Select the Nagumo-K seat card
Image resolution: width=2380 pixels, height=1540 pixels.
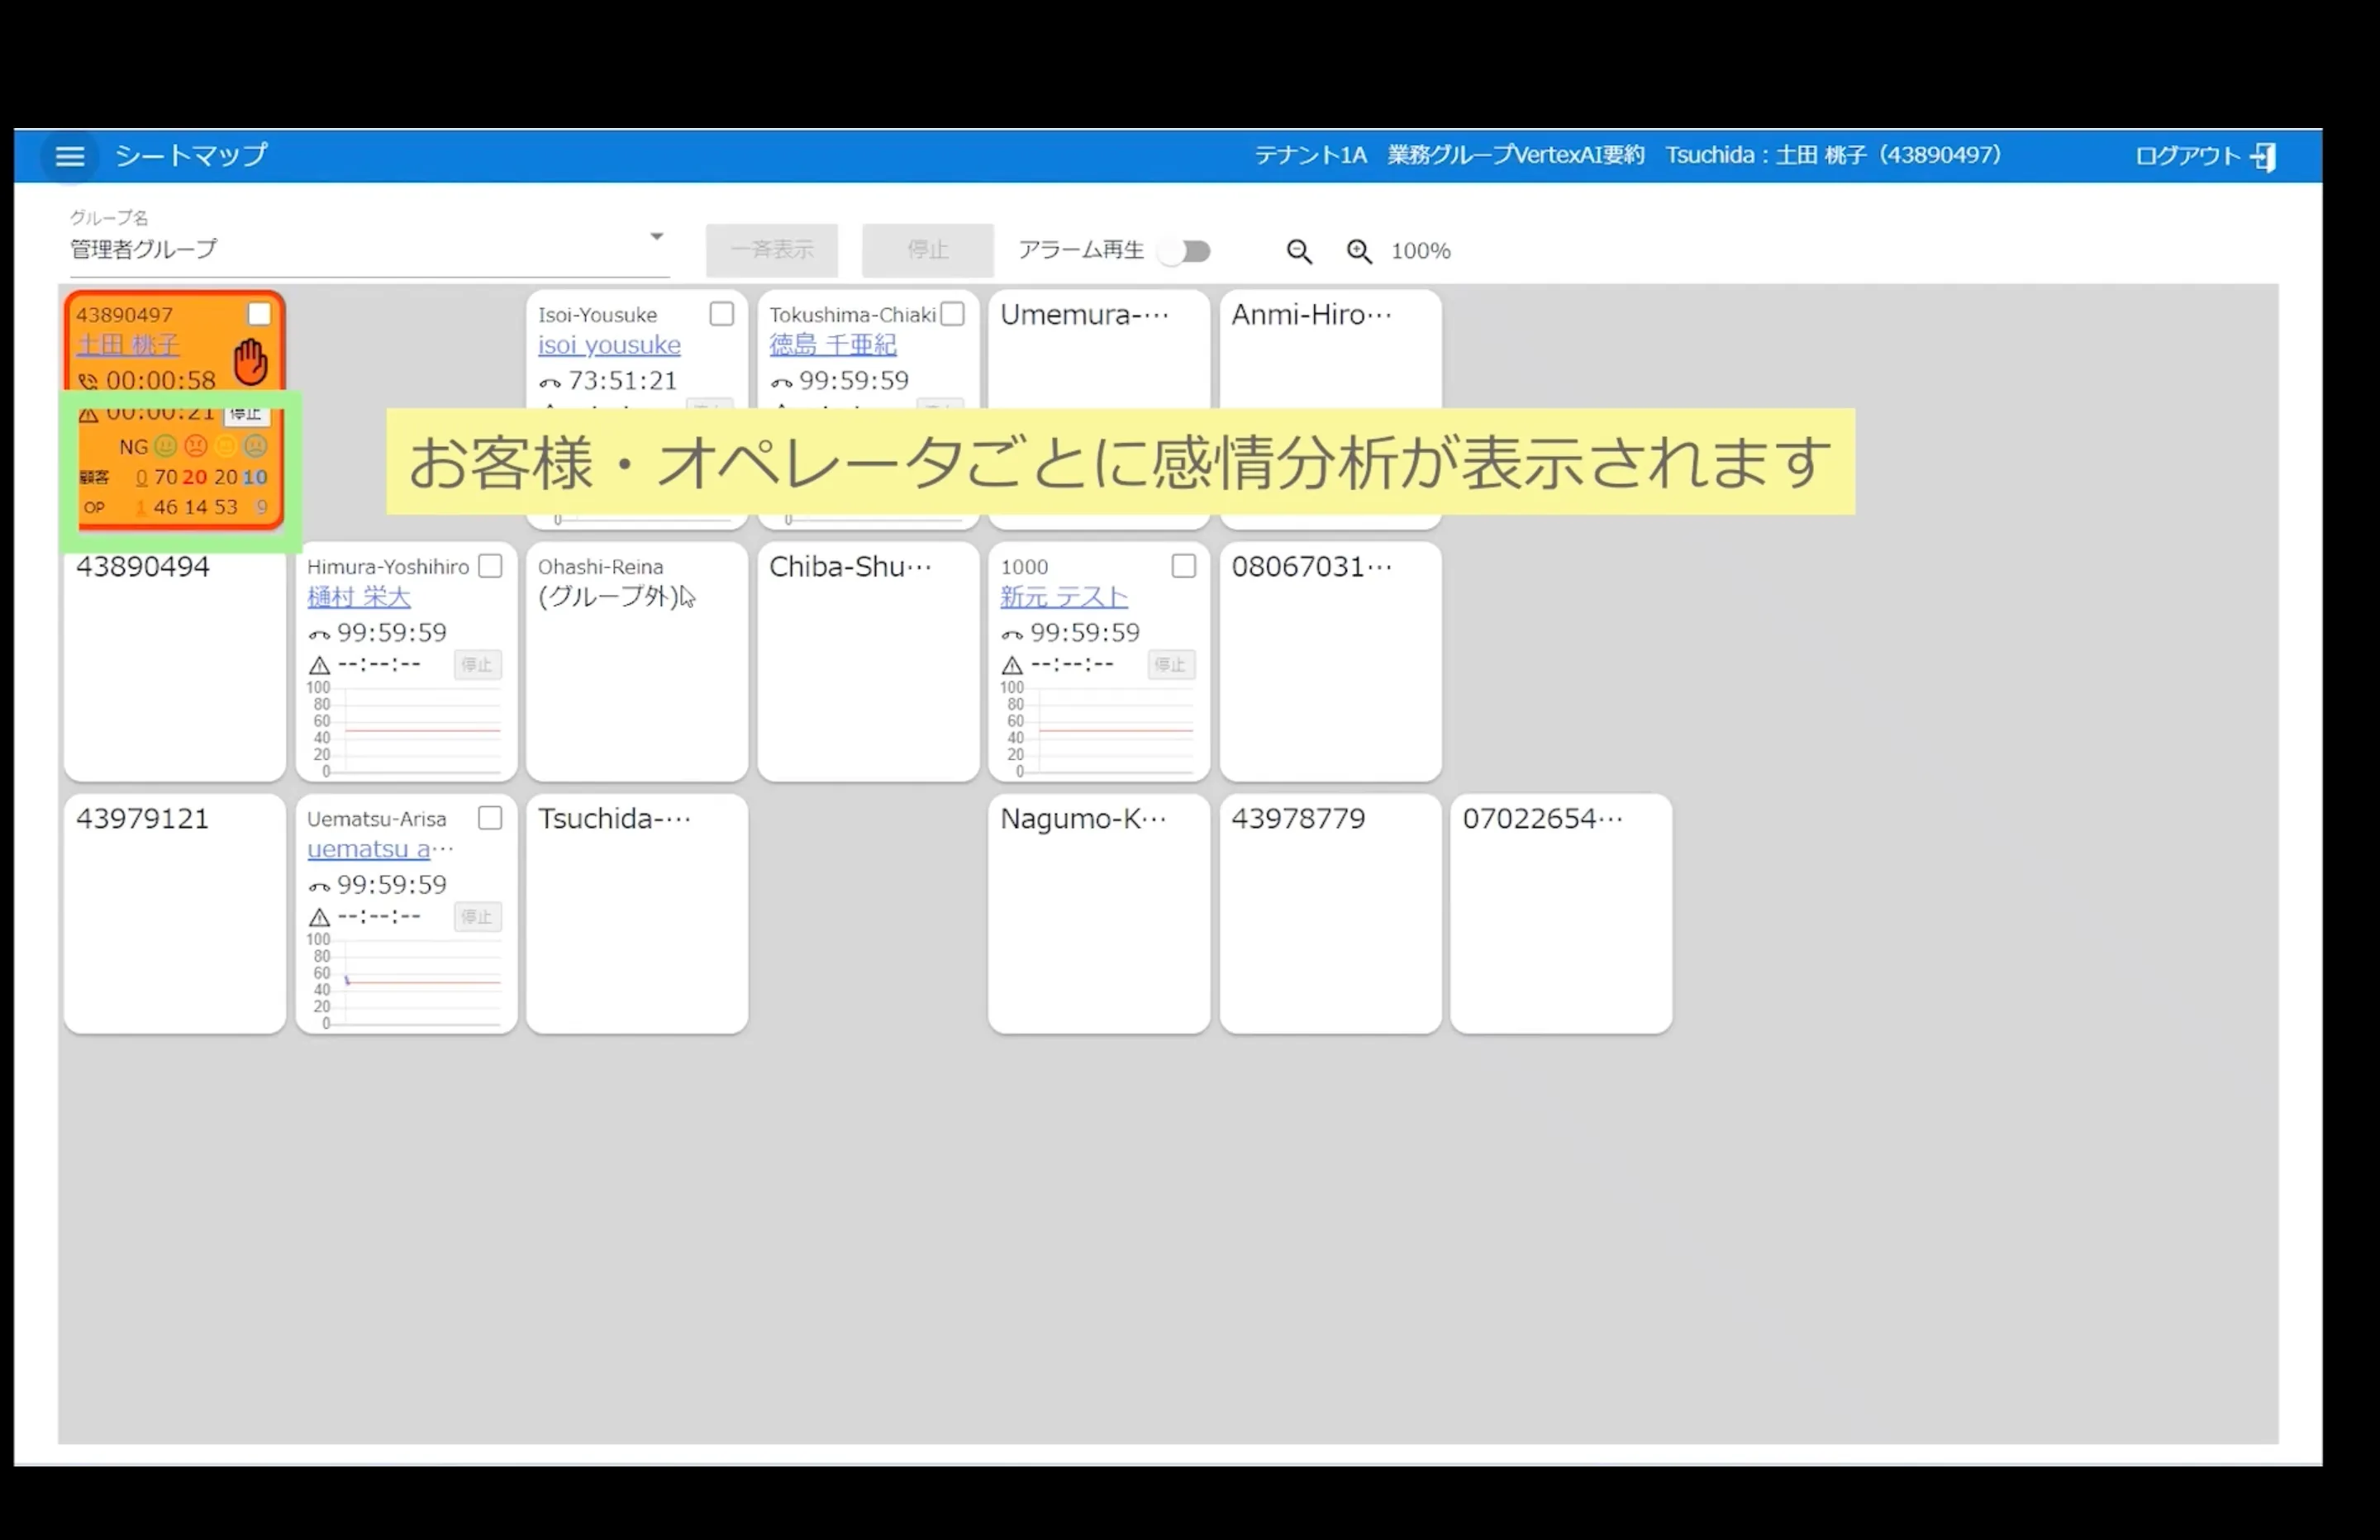[x=1099, y=914]
